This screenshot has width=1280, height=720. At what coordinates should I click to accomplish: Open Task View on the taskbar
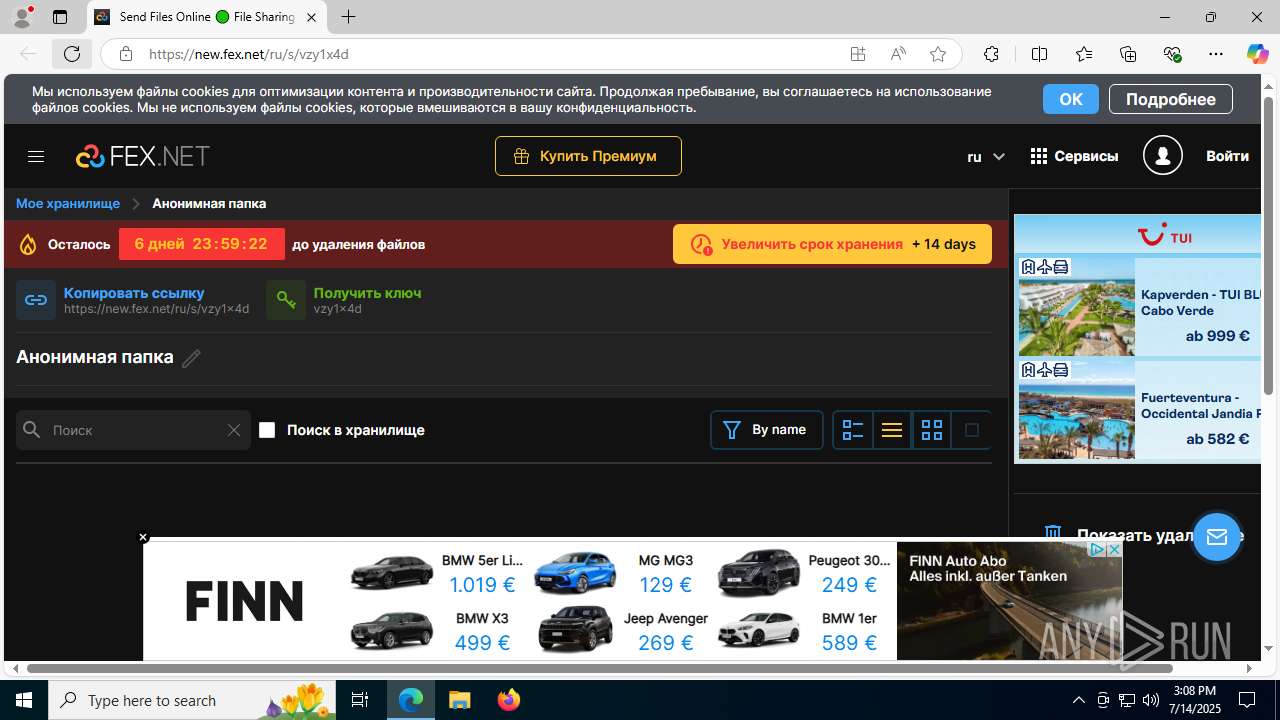tap(360, 700)
